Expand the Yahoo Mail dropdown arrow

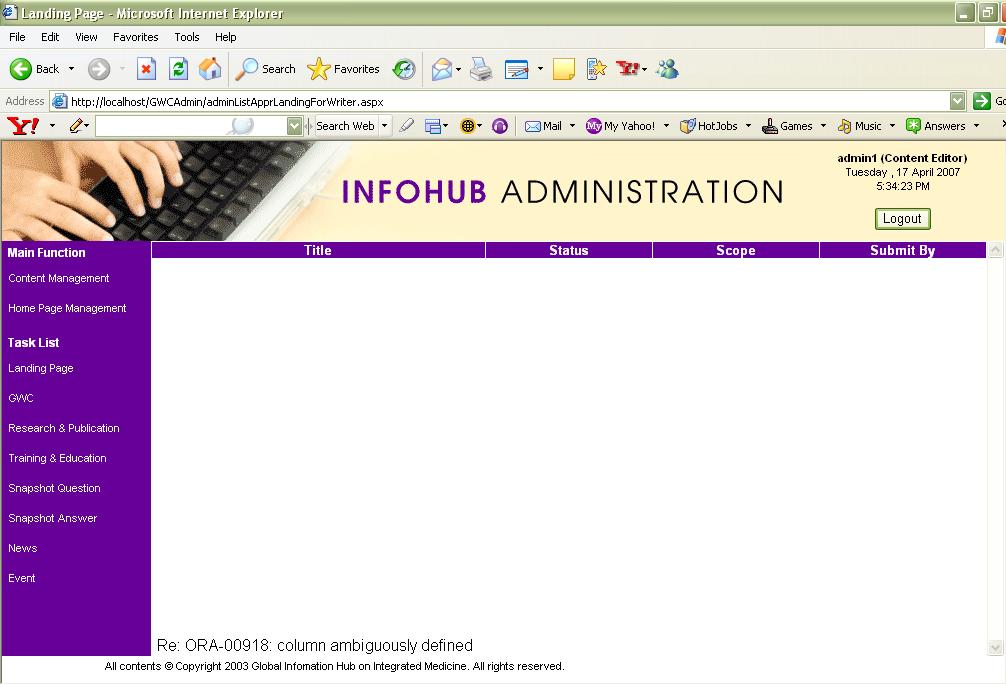pyautogui.click(x=572, y=126)
